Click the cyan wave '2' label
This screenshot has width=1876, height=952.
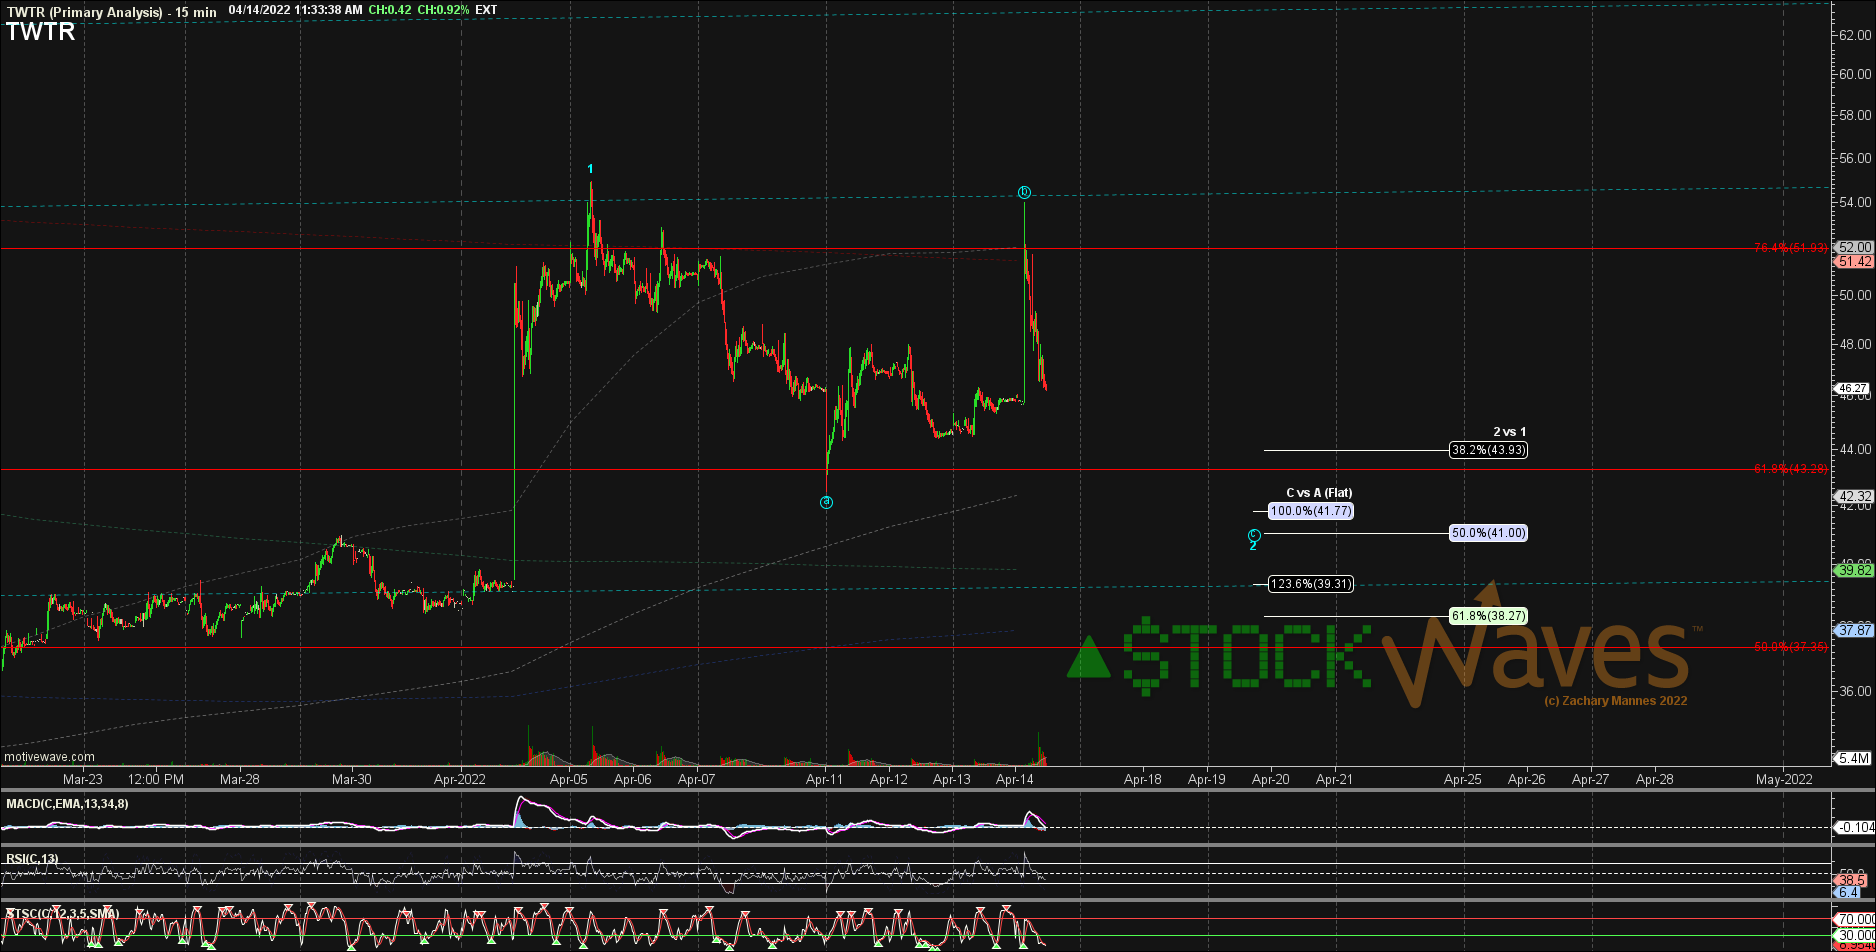1253,546
